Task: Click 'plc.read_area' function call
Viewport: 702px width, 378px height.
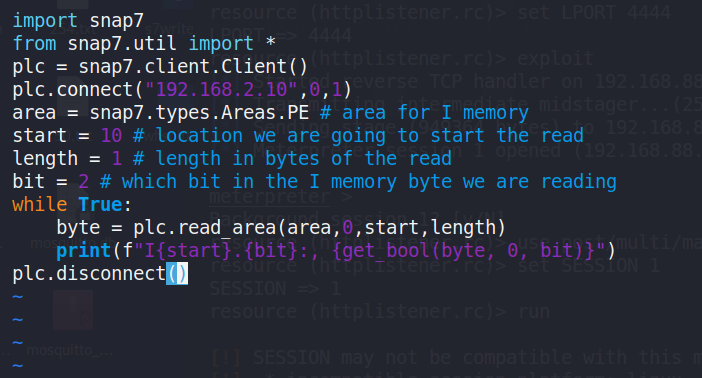Action: click(x=204, y=228)
